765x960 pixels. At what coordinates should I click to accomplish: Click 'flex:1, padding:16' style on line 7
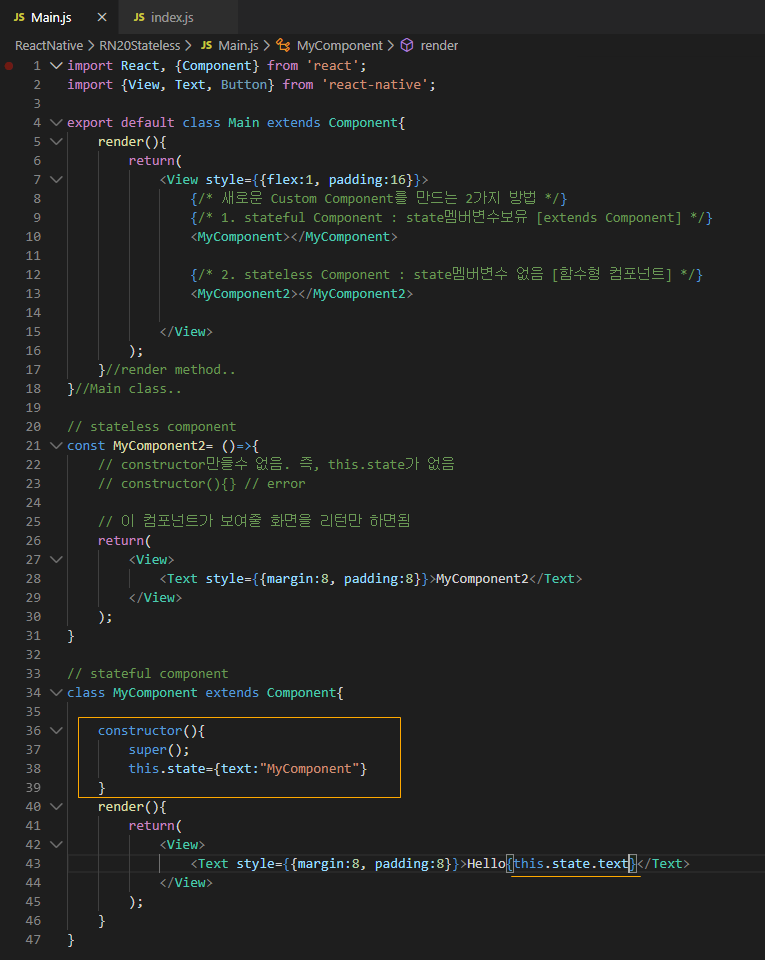point(337,179)
